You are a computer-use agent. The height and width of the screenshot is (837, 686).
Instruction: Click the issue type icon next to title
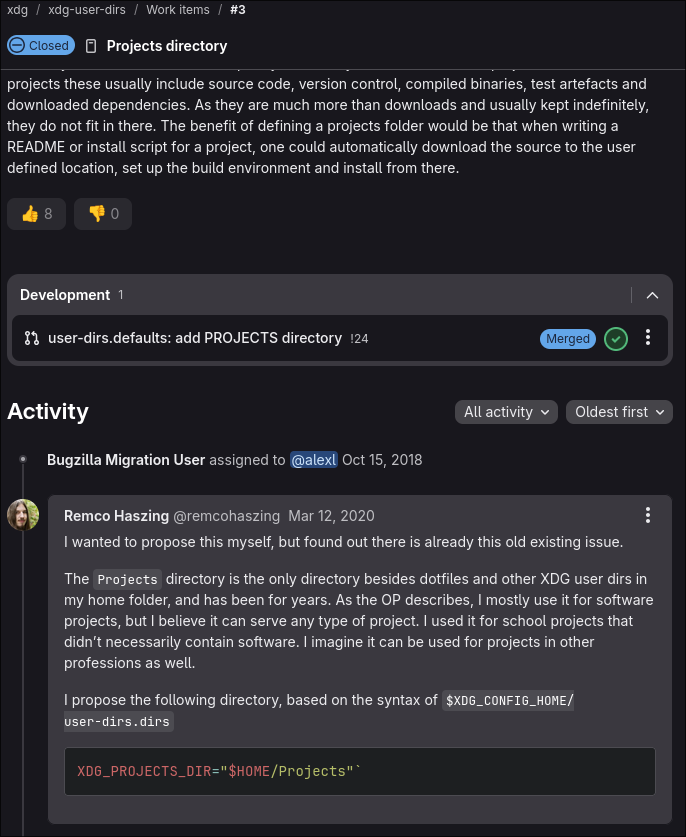(x=91, y=46)
